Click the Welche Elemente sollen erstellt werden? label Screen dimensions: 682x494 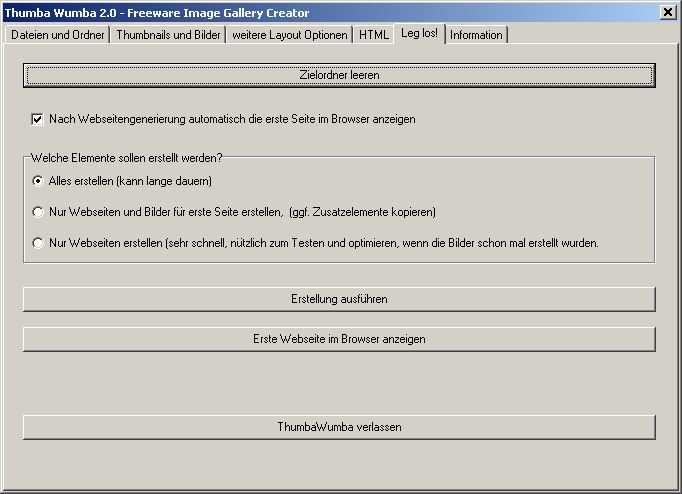pos(127,158)
